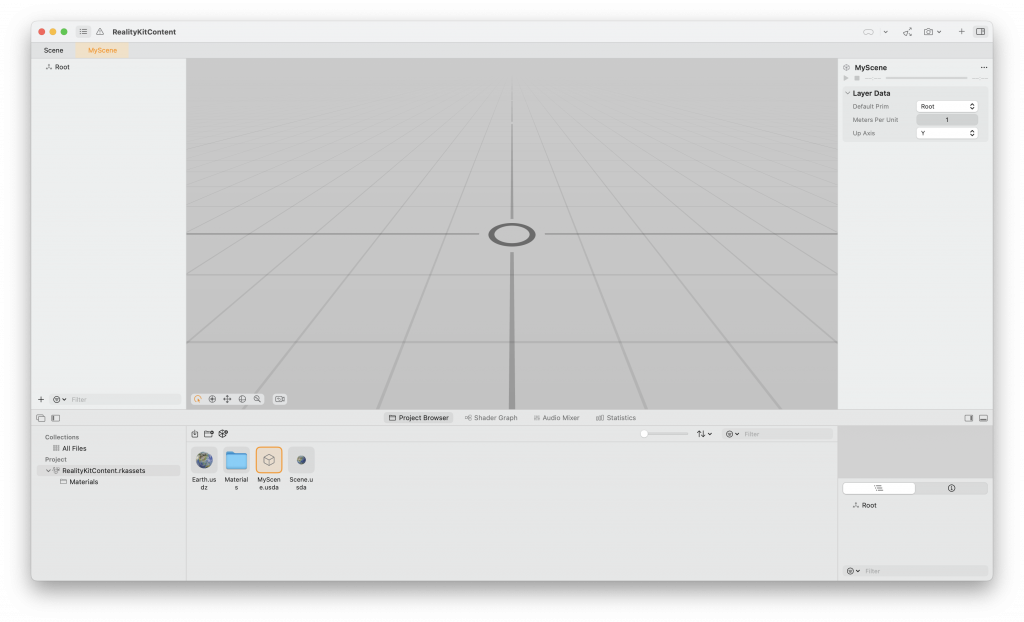Collapse the Layer Data section
Image resolution: width=1024 pixels, height=622 pixels.
coord(848,93)
